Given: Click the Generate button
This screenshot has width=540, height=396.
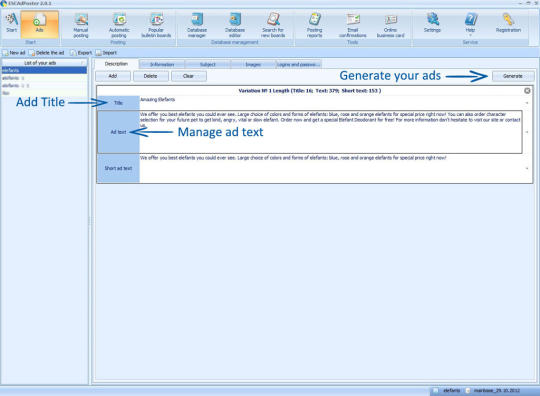Looking at the screenshot, I should coord(513,76).
